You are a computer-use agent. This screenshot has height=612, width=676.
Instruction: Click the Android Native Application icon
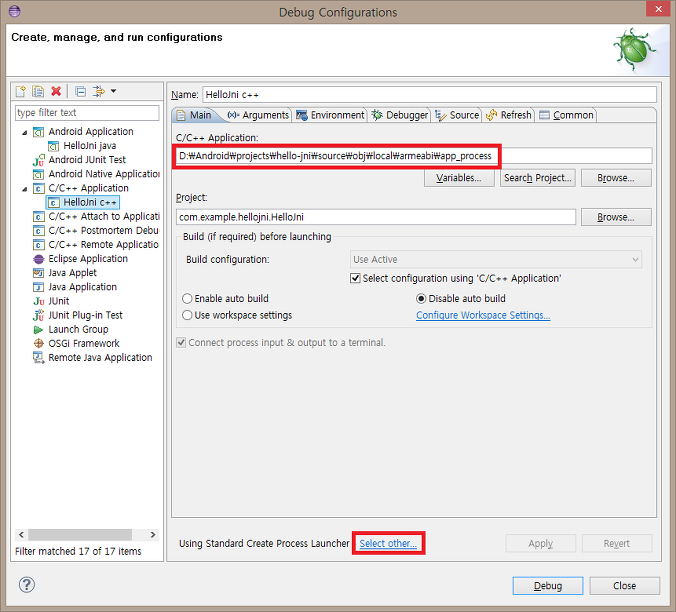39,174
